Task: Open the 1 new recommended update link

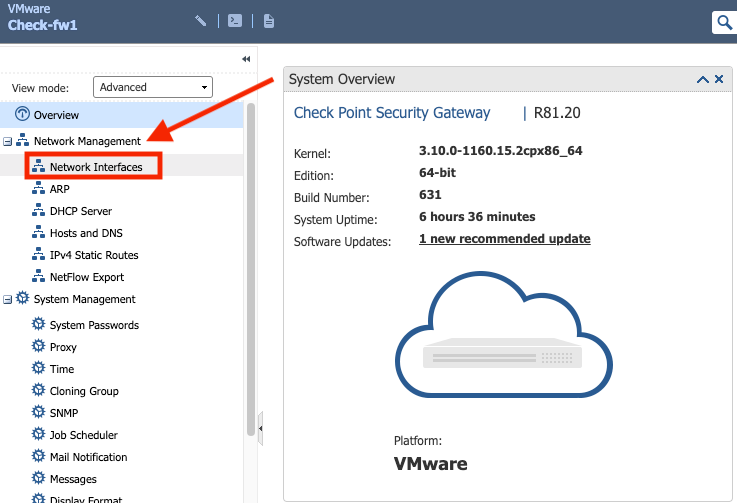Action: [x=504, y=239]
